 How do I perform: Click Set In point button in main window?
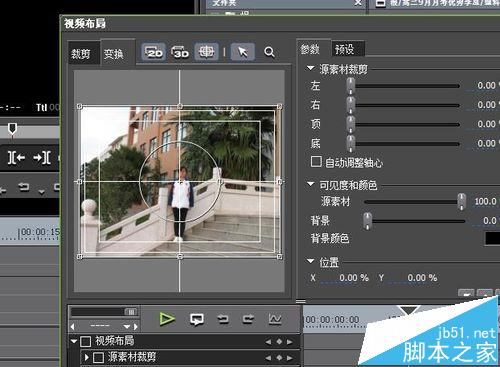[x=16, y=157]
